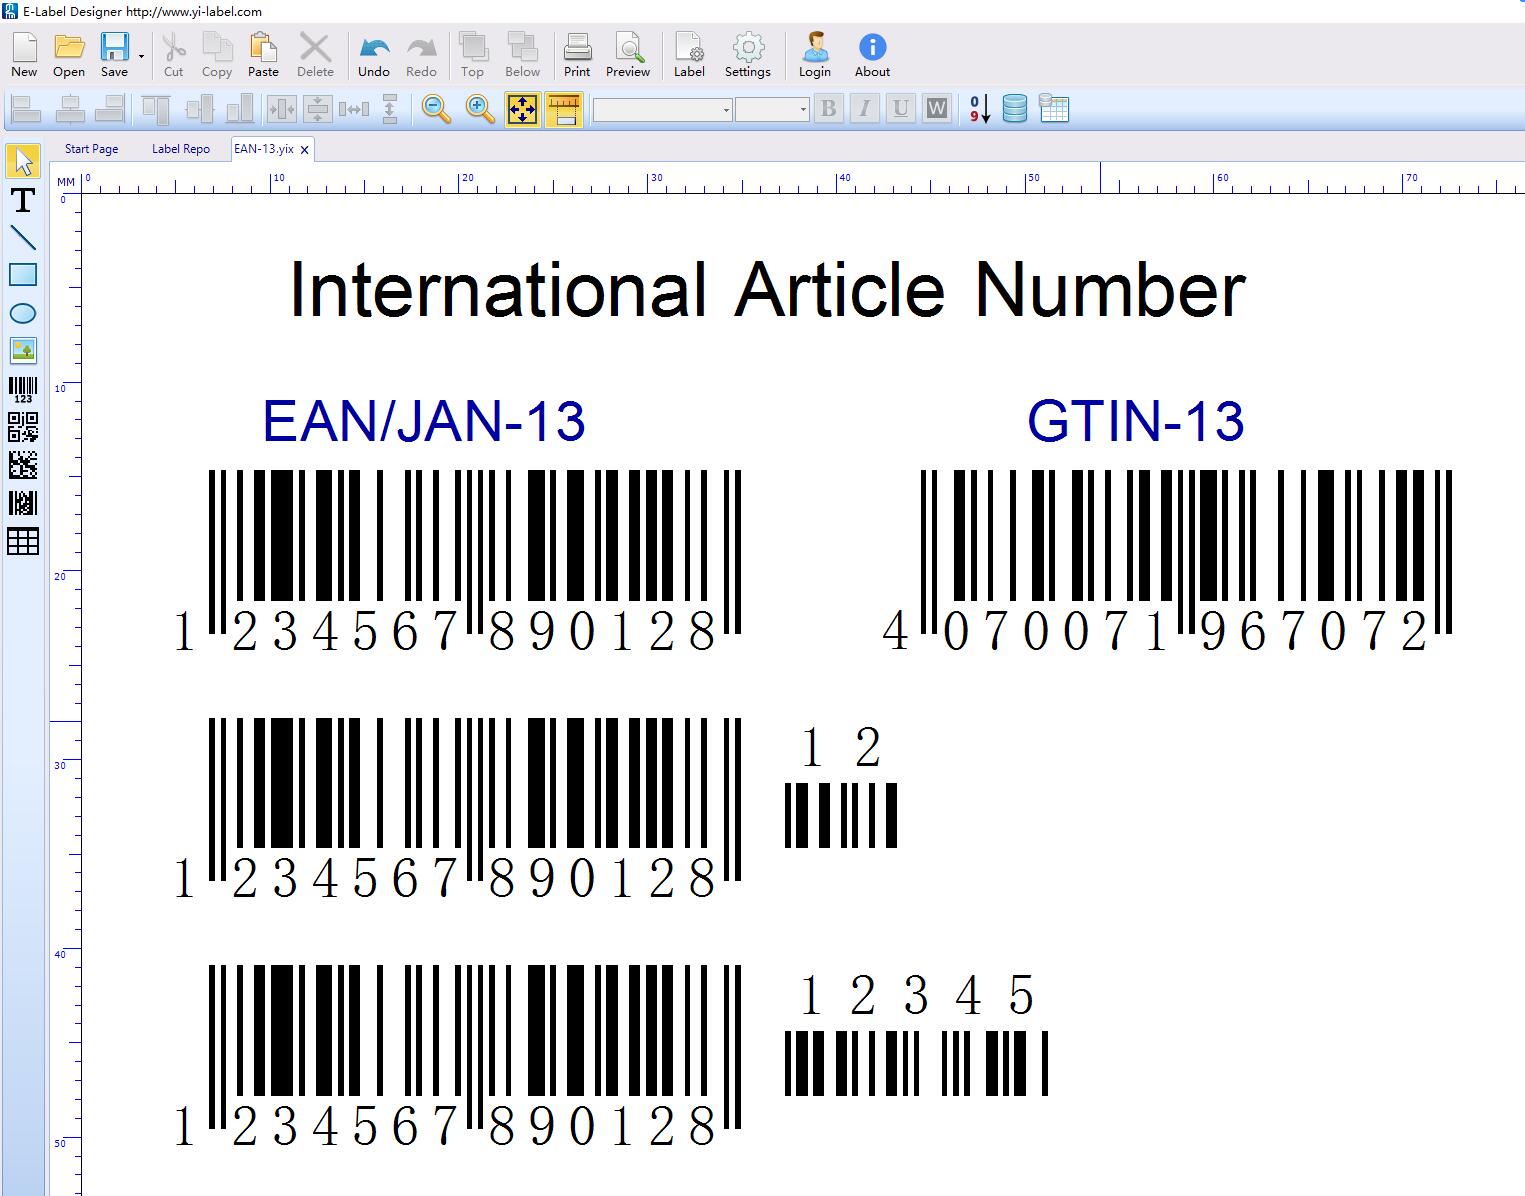Open the Save button dropdown arrow
The image size is (1525, 1196).
coord(141,56)
